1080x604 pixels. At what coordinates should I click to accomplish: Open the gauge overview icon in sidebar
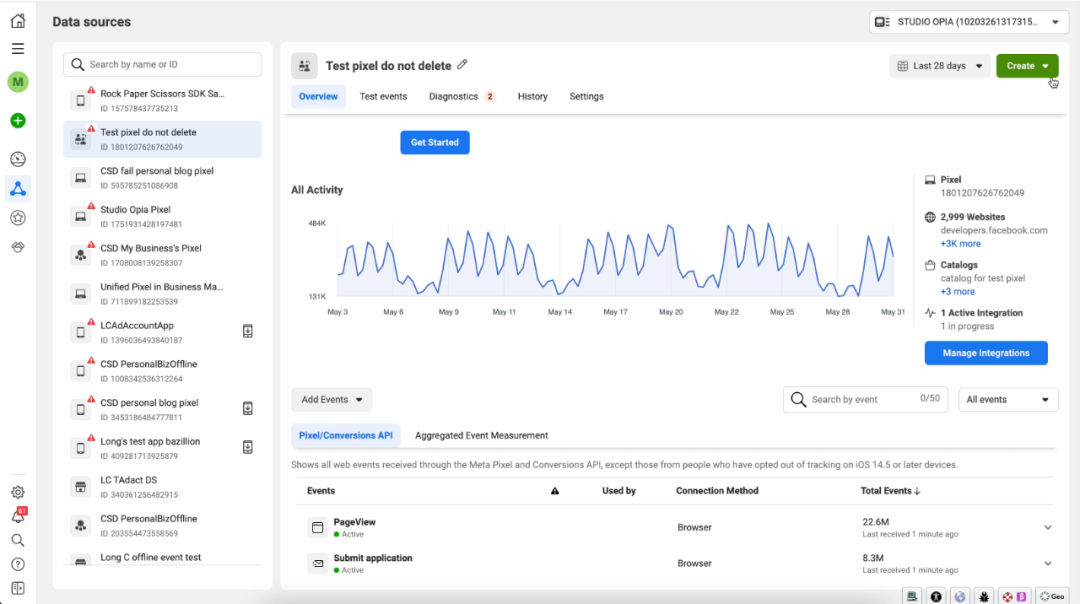18,159
